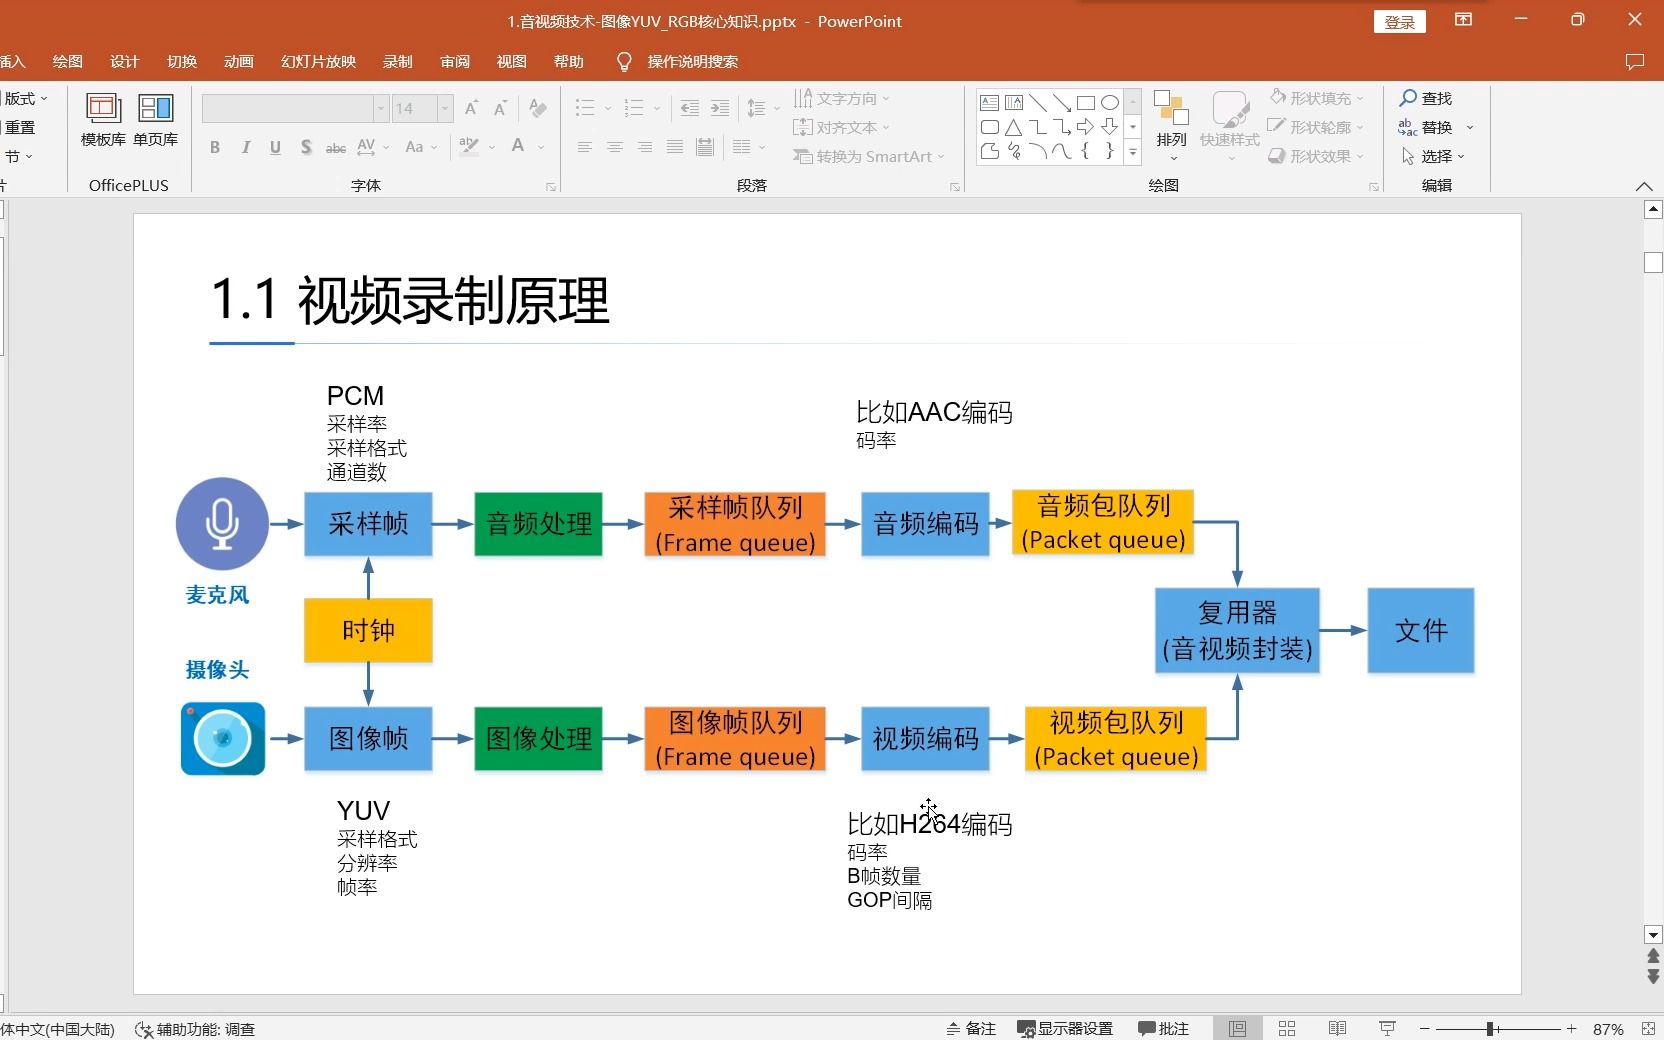Viewport: 1664px width, 1040px height.
Task: Center align the paragraph text
Action: [x=614, y=148]
